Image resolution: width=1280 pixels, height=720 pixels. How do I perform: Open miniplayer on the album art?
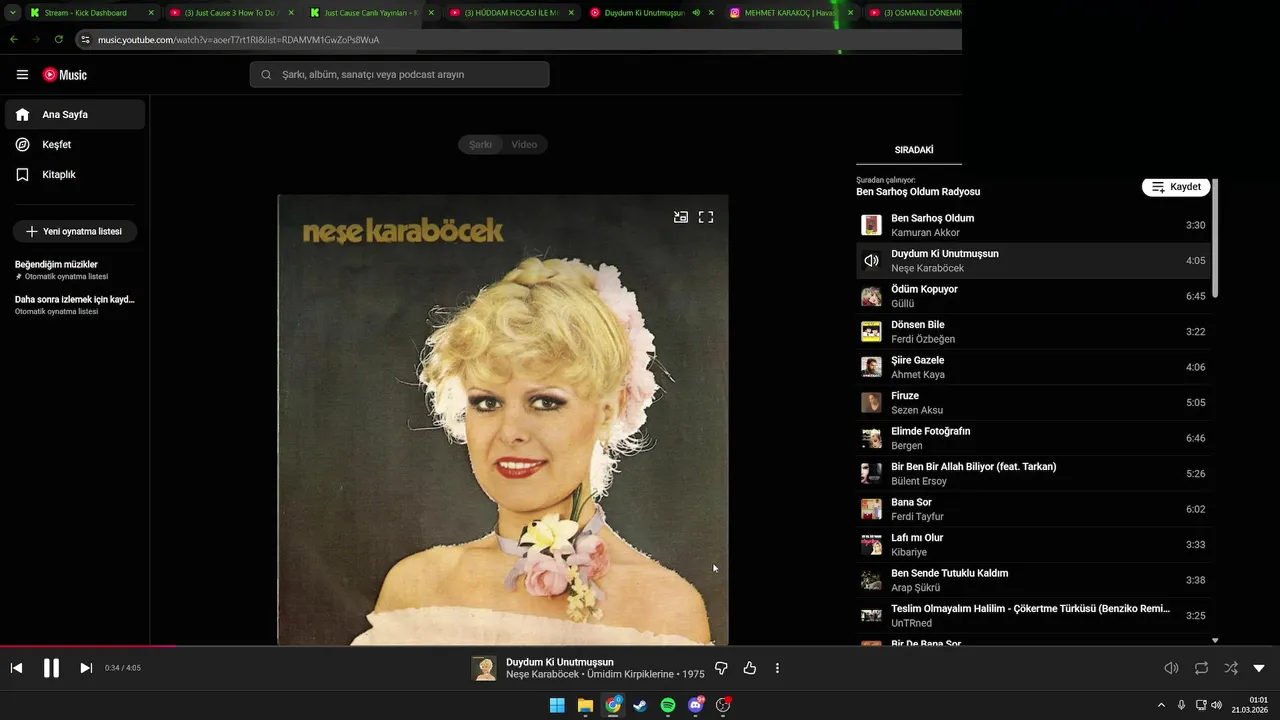[x=681, y=217]
